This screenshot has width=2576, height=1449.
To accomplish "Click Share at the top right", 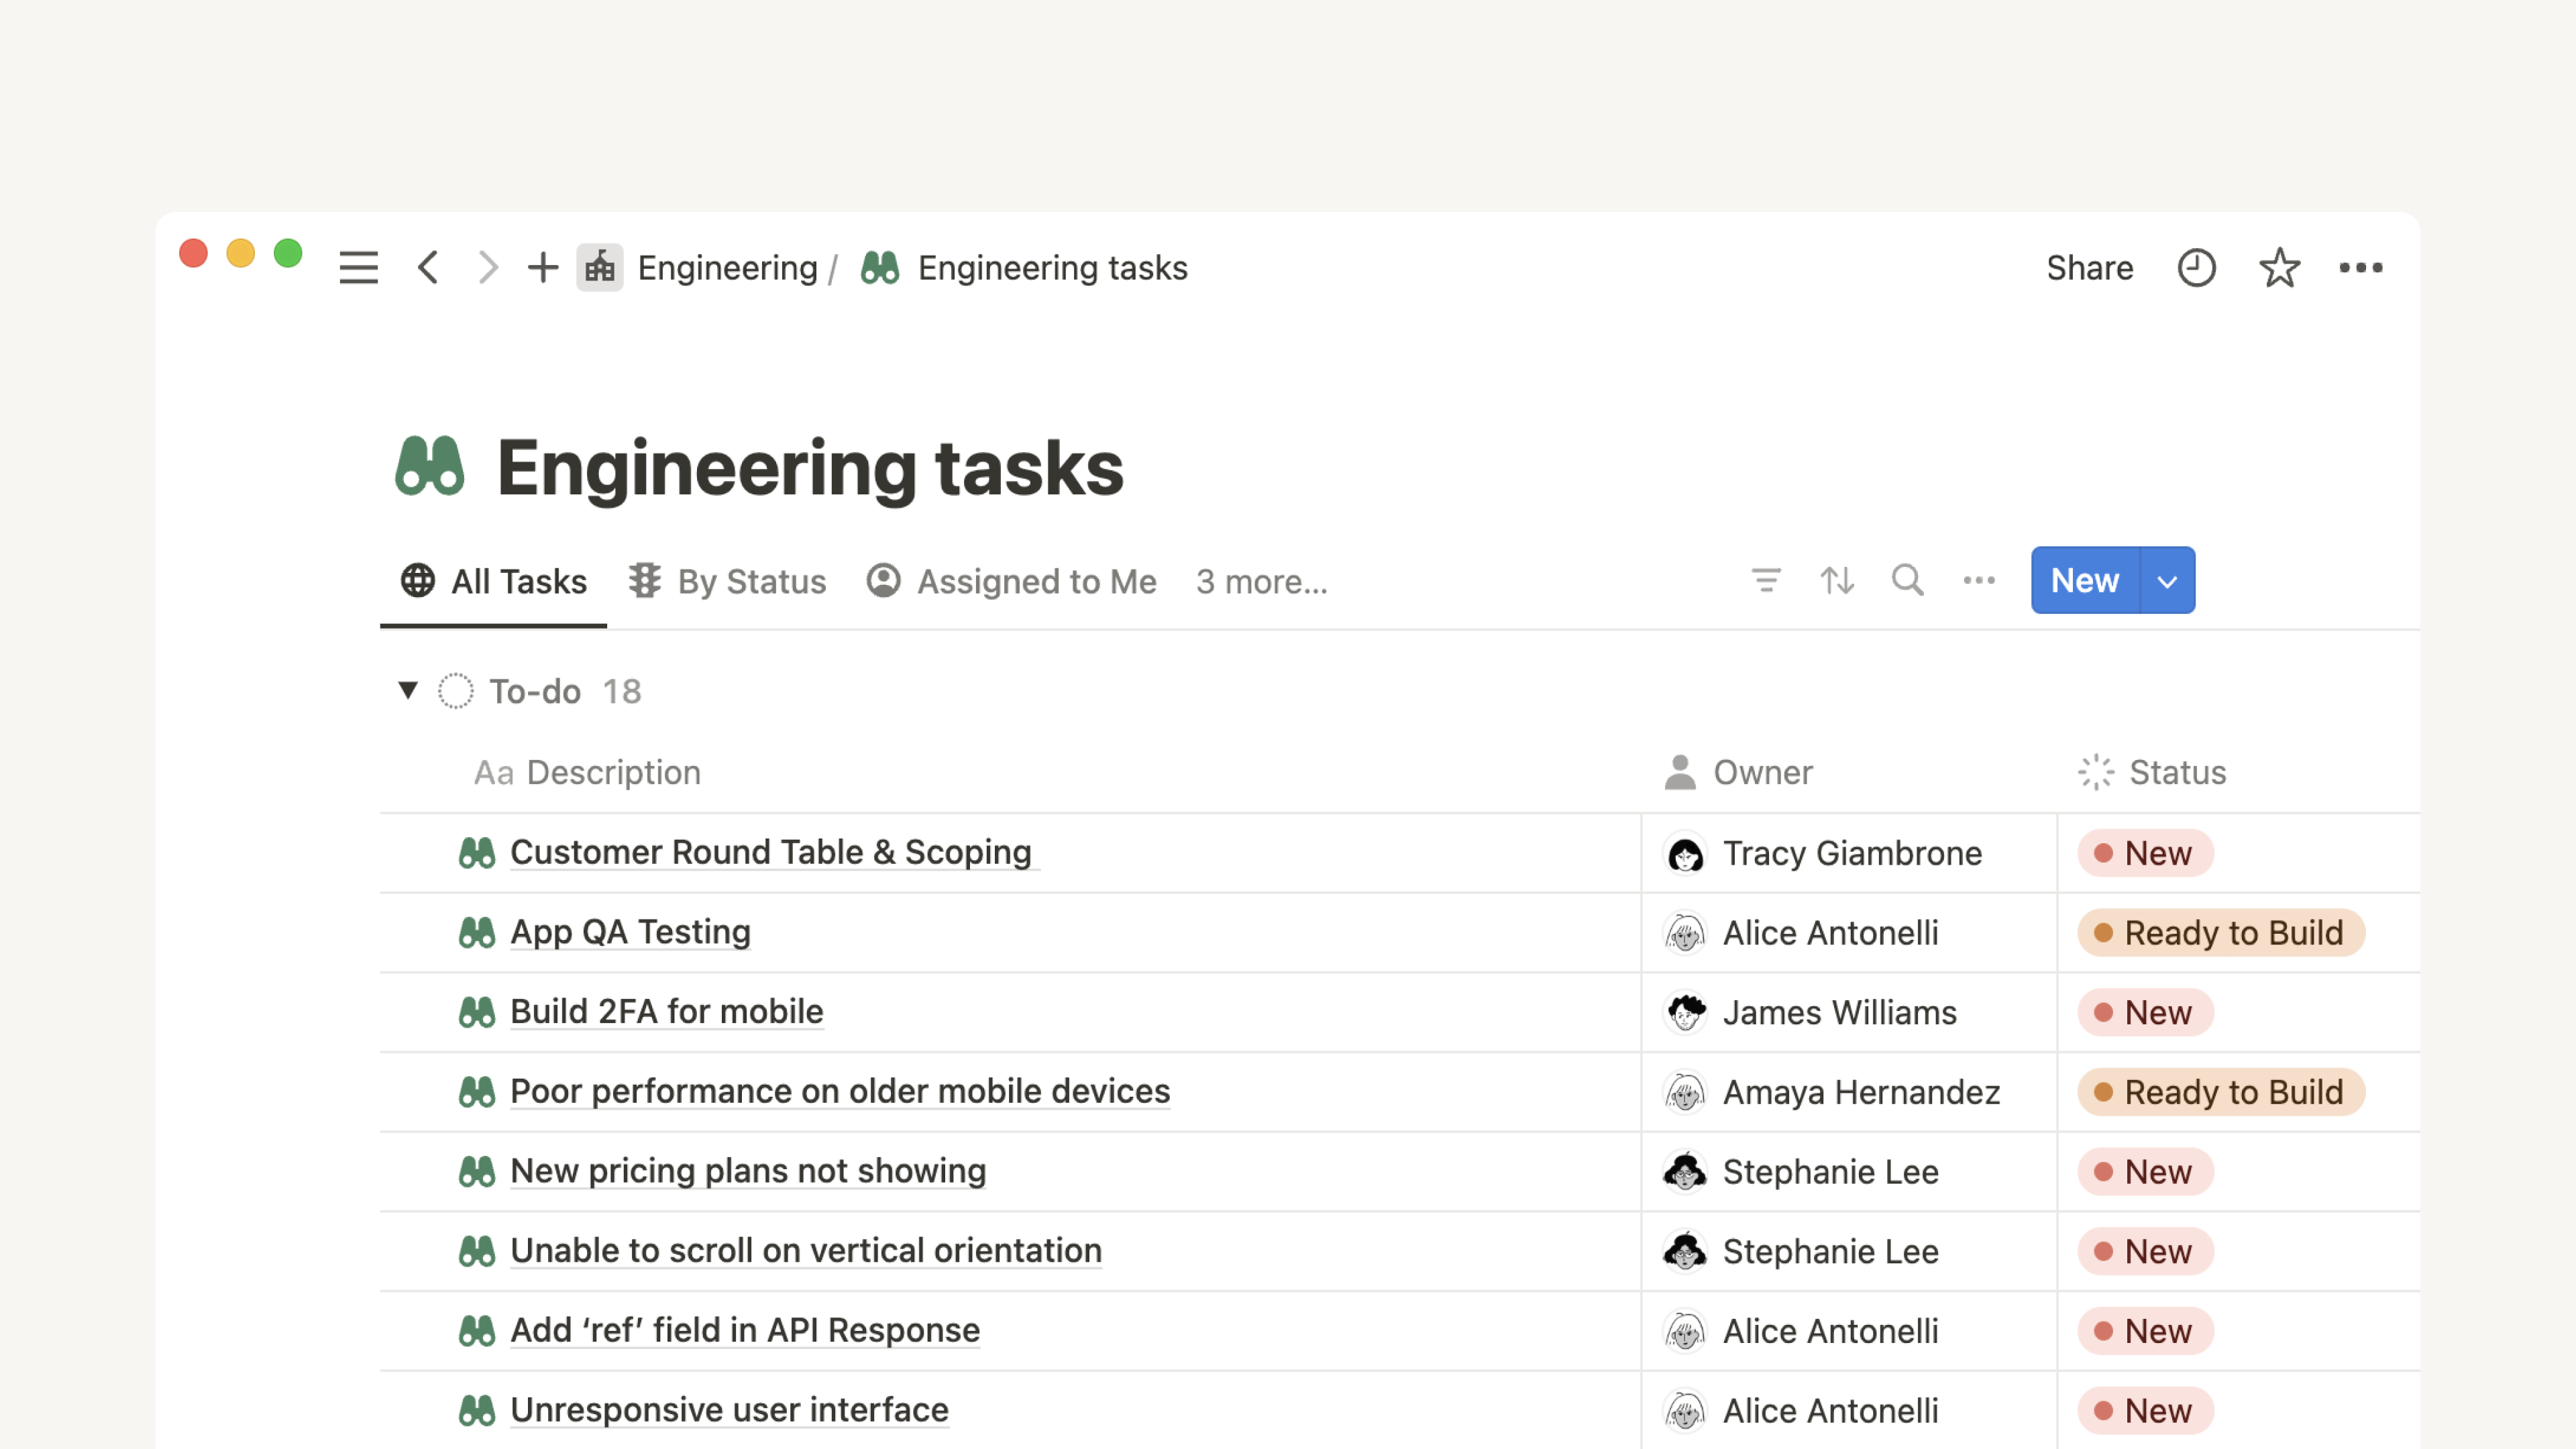I will point(2090,267).
